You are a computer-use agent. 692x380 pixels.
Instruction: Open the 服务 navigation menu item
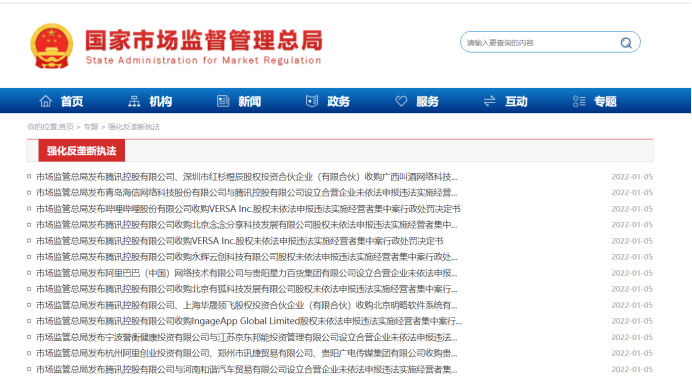pos(427,102)
